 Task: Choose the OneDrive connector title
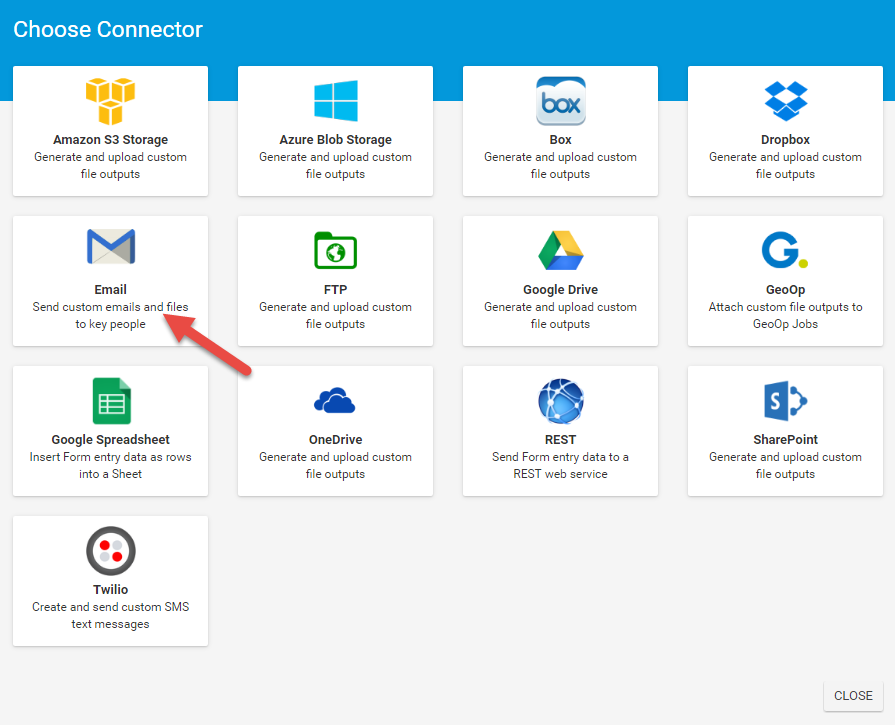click(x=336, y=440)
